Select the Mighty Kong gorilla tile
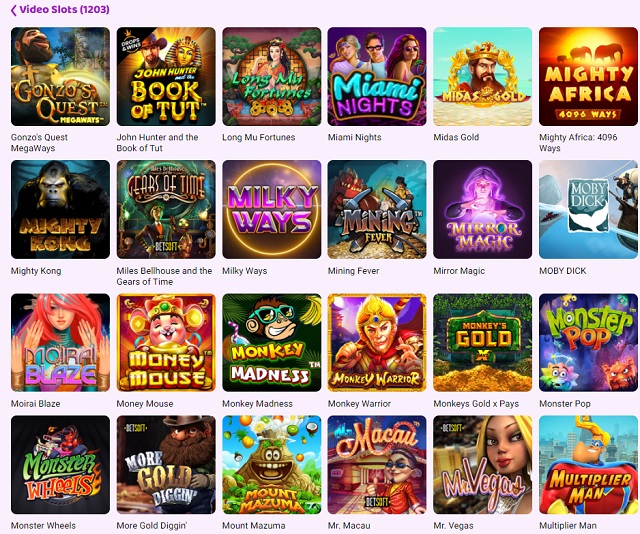The height and width of the screenshot is (534, 640). click(60, 209)
